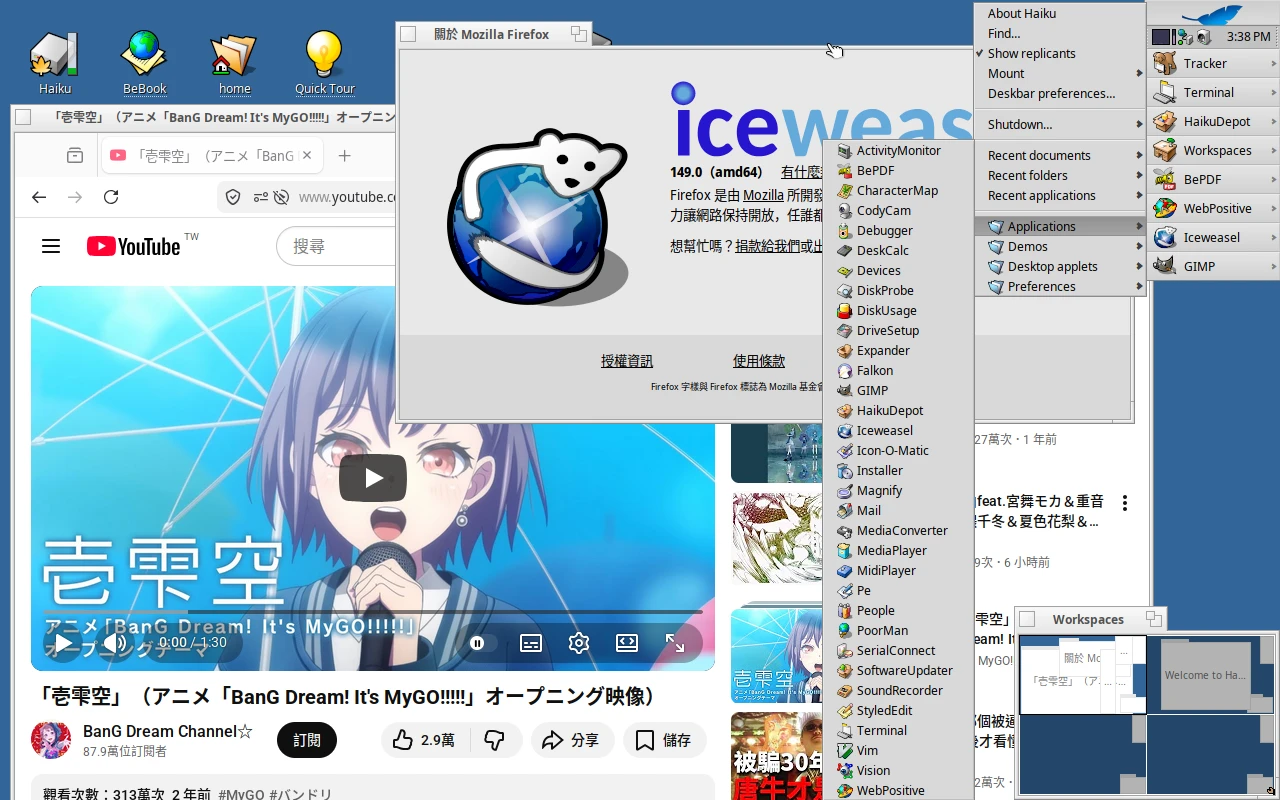Expand the Recent documents submenu
1280x800 pixels.
(1037, 155)
